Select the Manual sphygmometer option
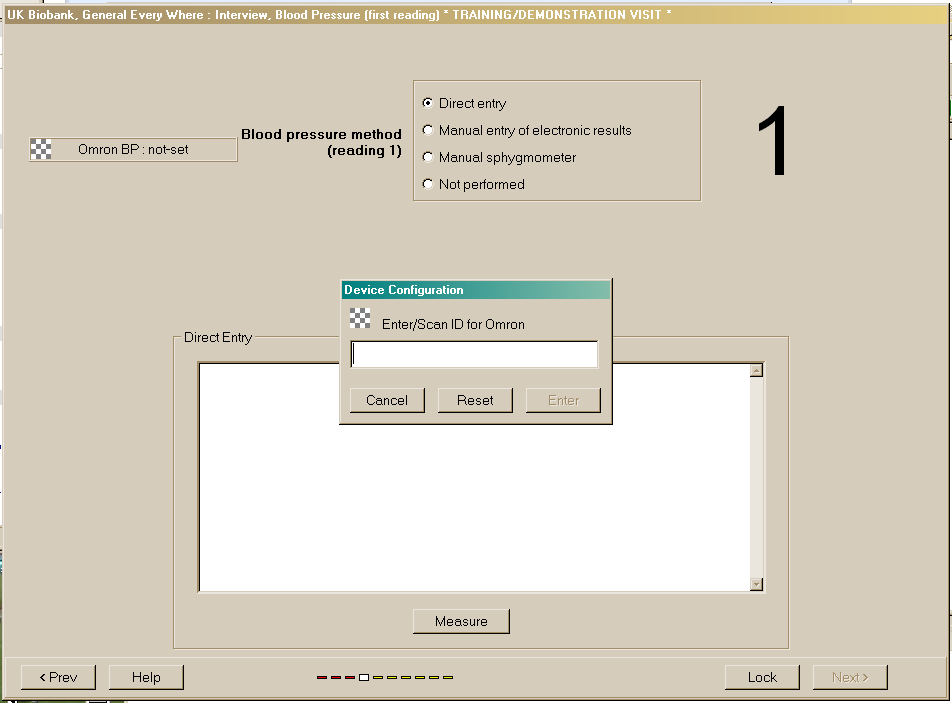This screenshot has height=703, width=952. (428, 157)
